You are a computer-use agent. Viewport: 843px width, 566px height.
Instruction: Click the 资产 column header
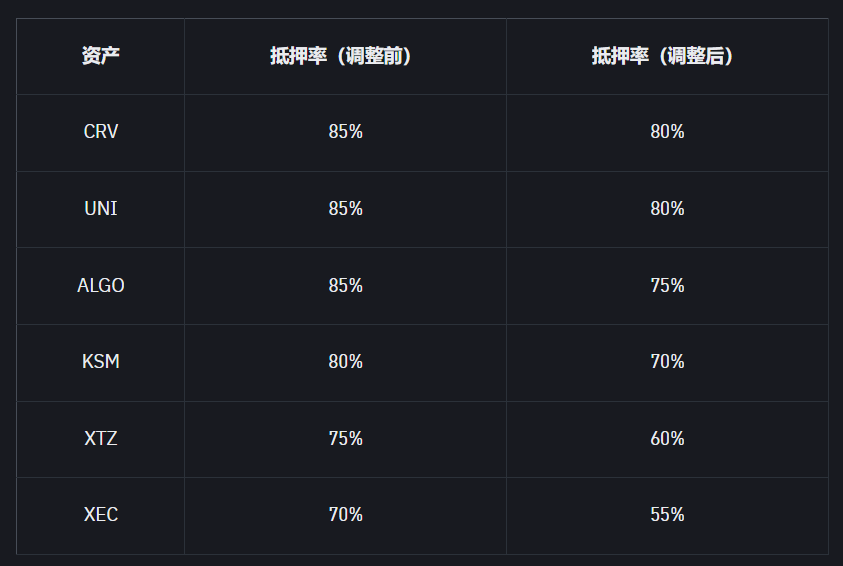(101, 56)
